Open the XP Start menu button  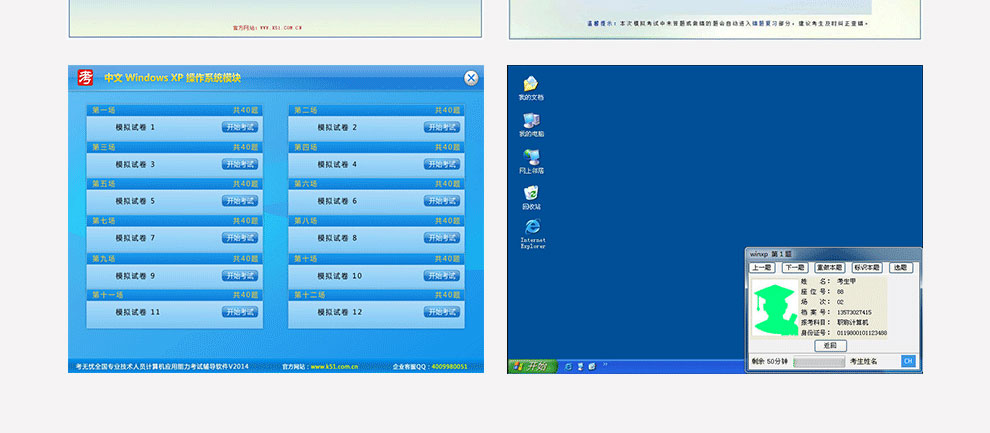coord(532,366)
